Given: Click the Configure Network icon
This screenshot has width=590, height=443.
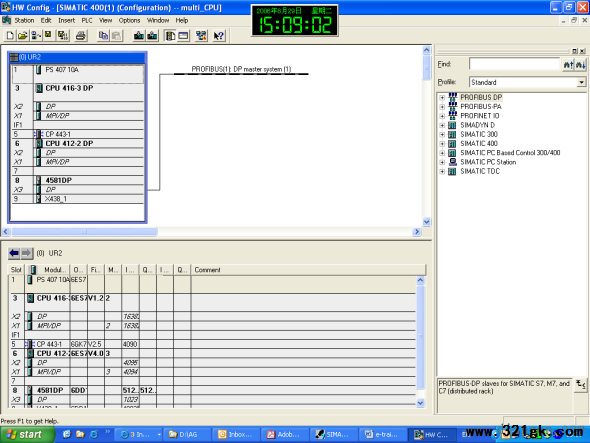Looking at the screenshot, I should tap(201, 36).
